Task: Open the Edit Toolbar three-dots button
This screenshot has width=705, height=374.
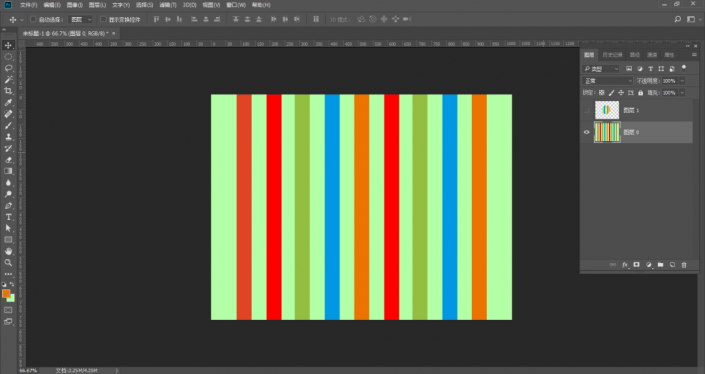Action: [8, 274]
